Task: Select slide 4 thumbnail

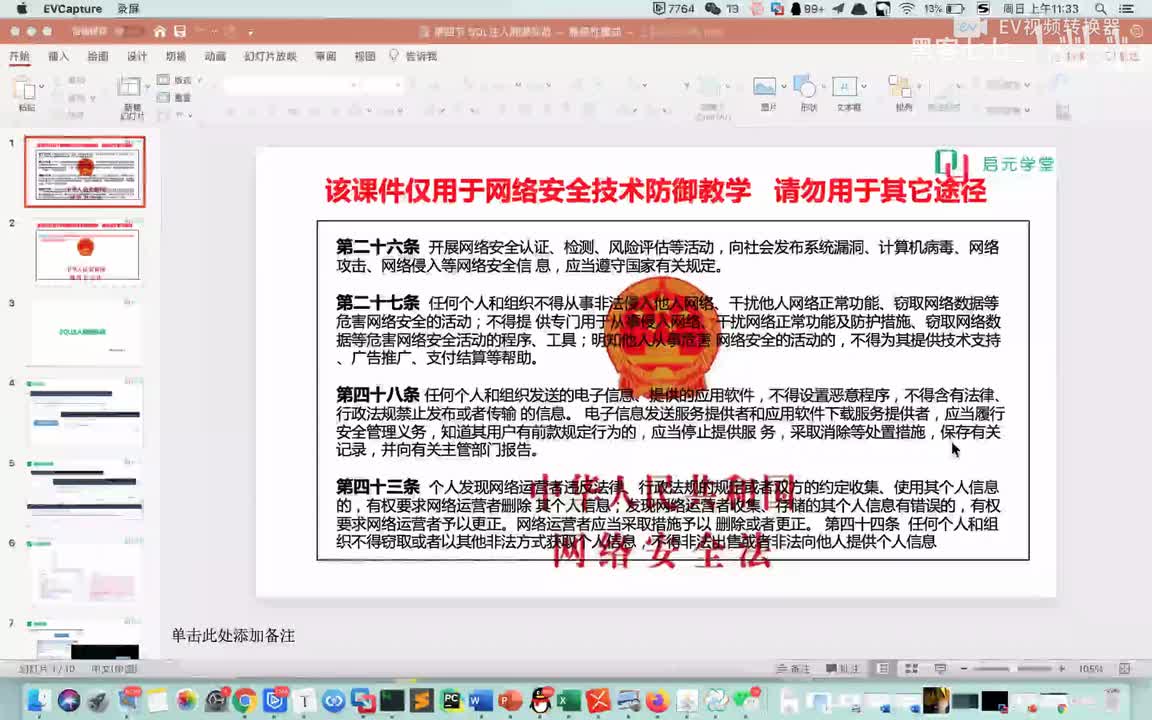Action: point(87,411)
